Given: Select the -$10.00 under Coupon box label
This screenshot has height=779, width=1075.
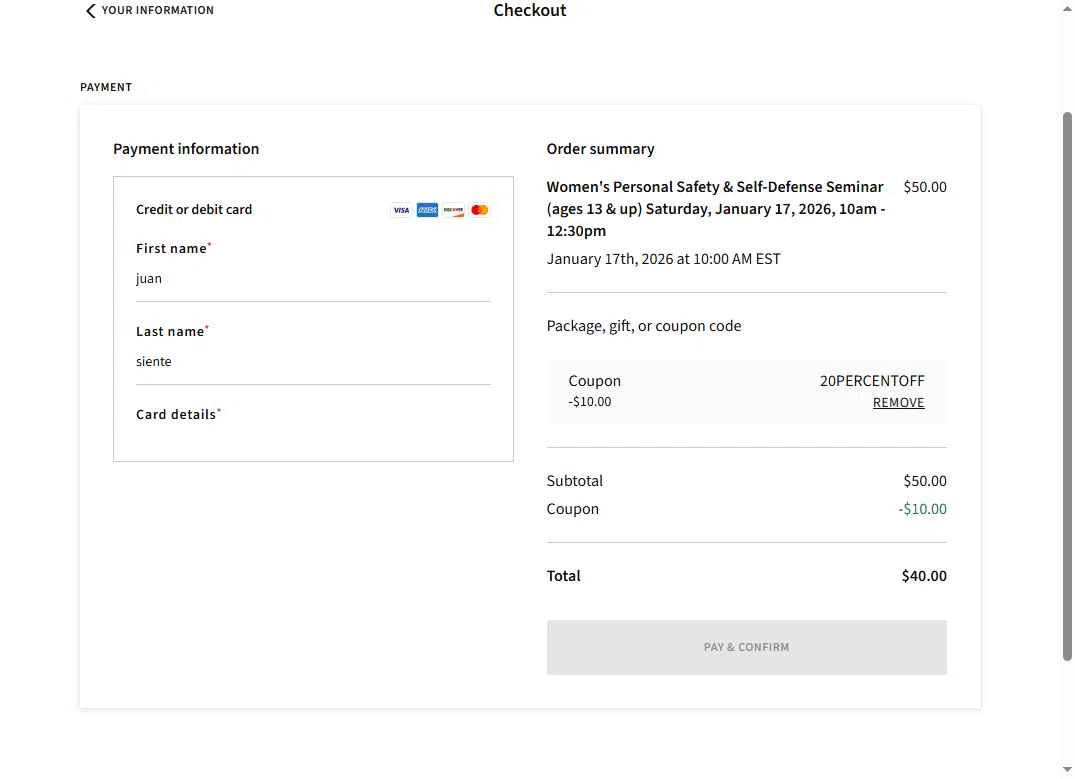Looking at the screenshot, I should [590, 402].
